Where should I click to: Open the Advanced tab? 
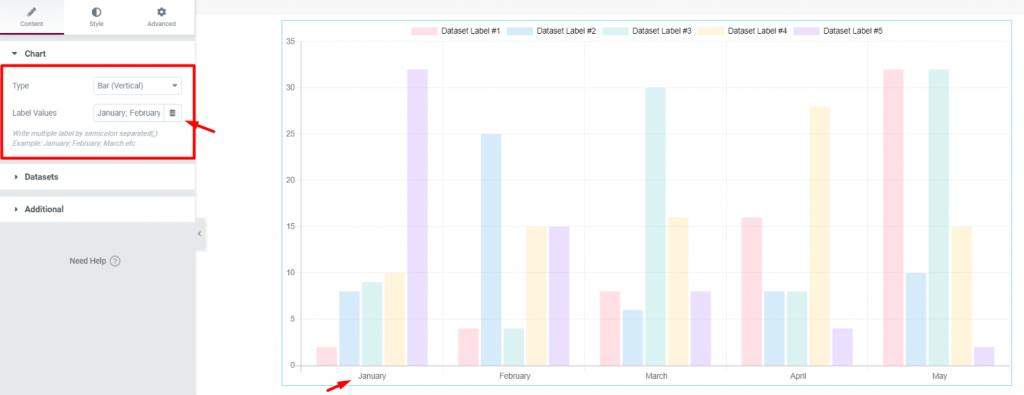161,17
